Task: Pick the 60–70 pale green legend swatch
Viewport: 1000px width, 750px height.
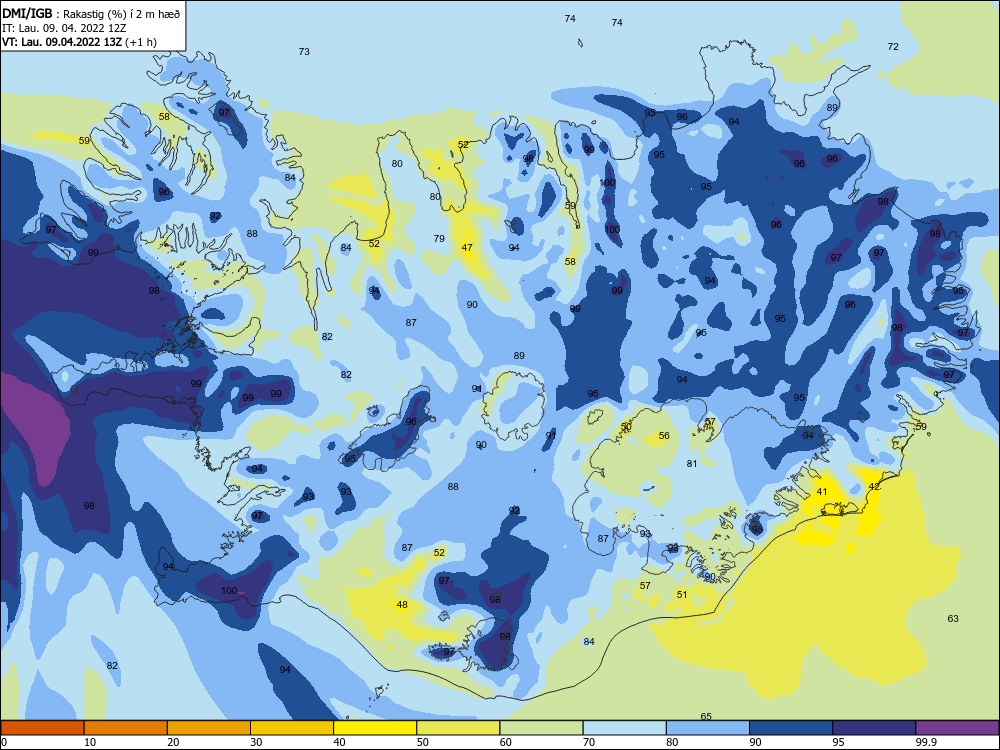Action: pos(541,728)
